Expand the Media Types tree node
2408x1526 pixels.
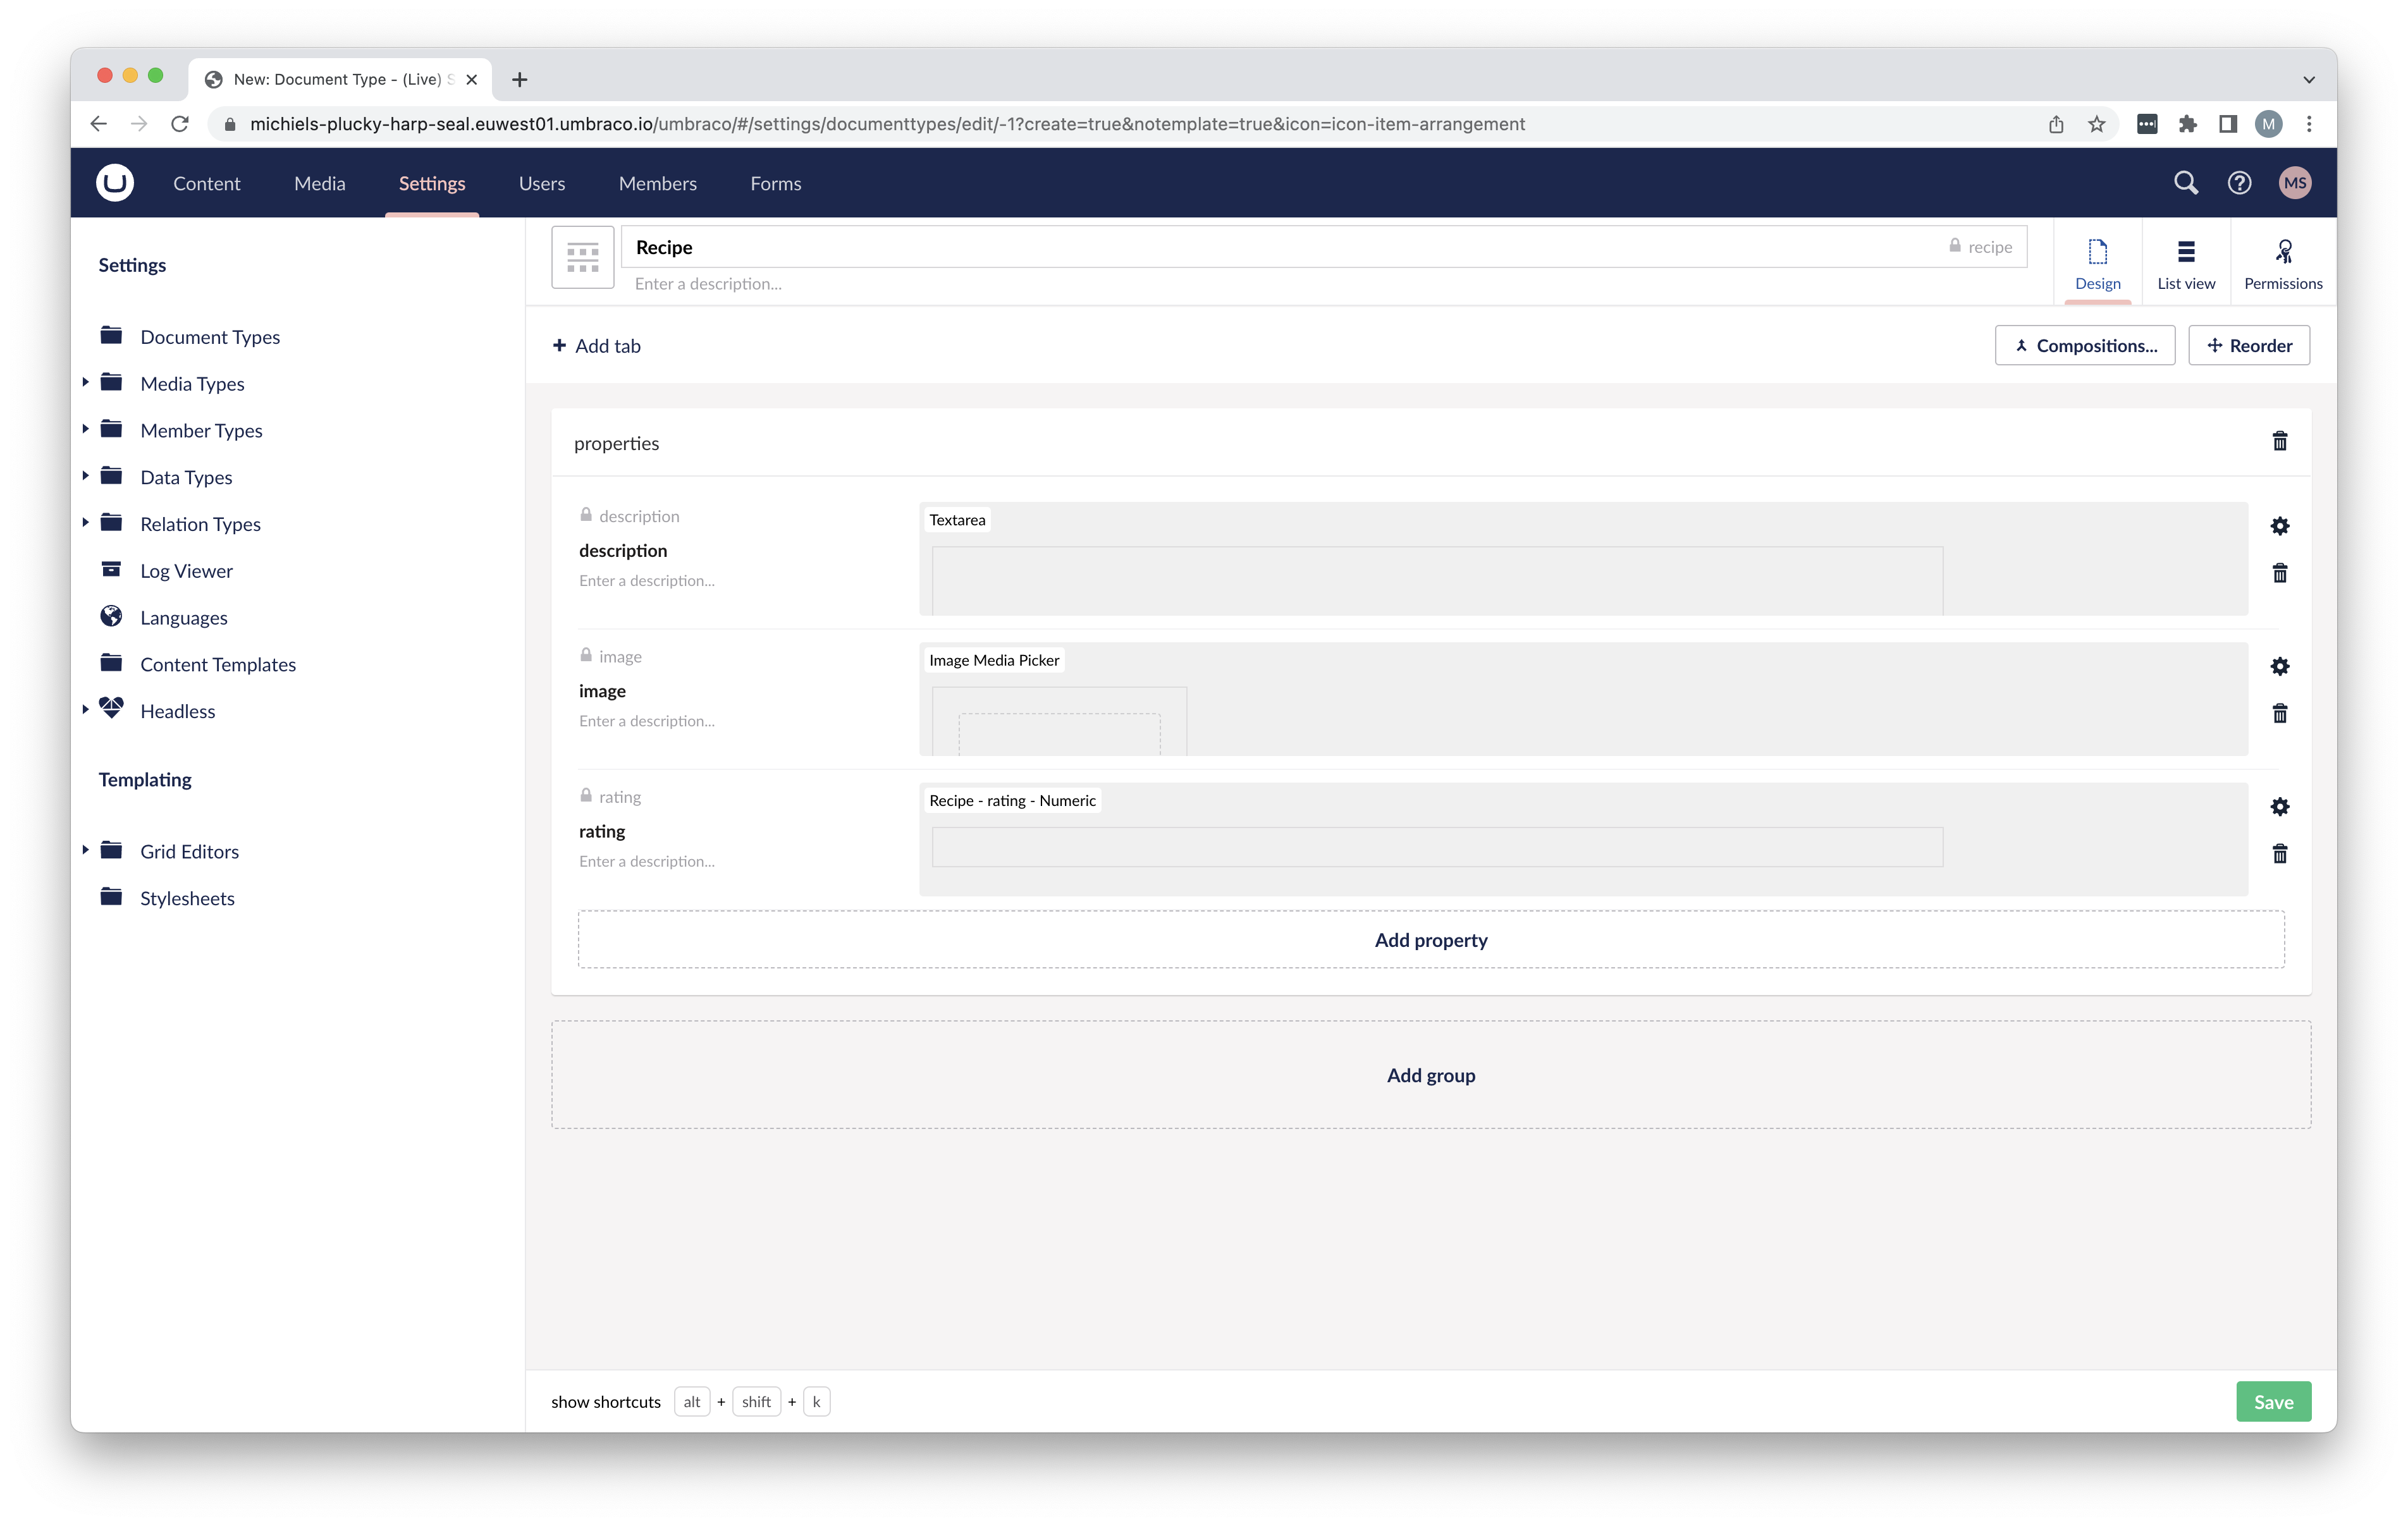click(x=85, y=382)
